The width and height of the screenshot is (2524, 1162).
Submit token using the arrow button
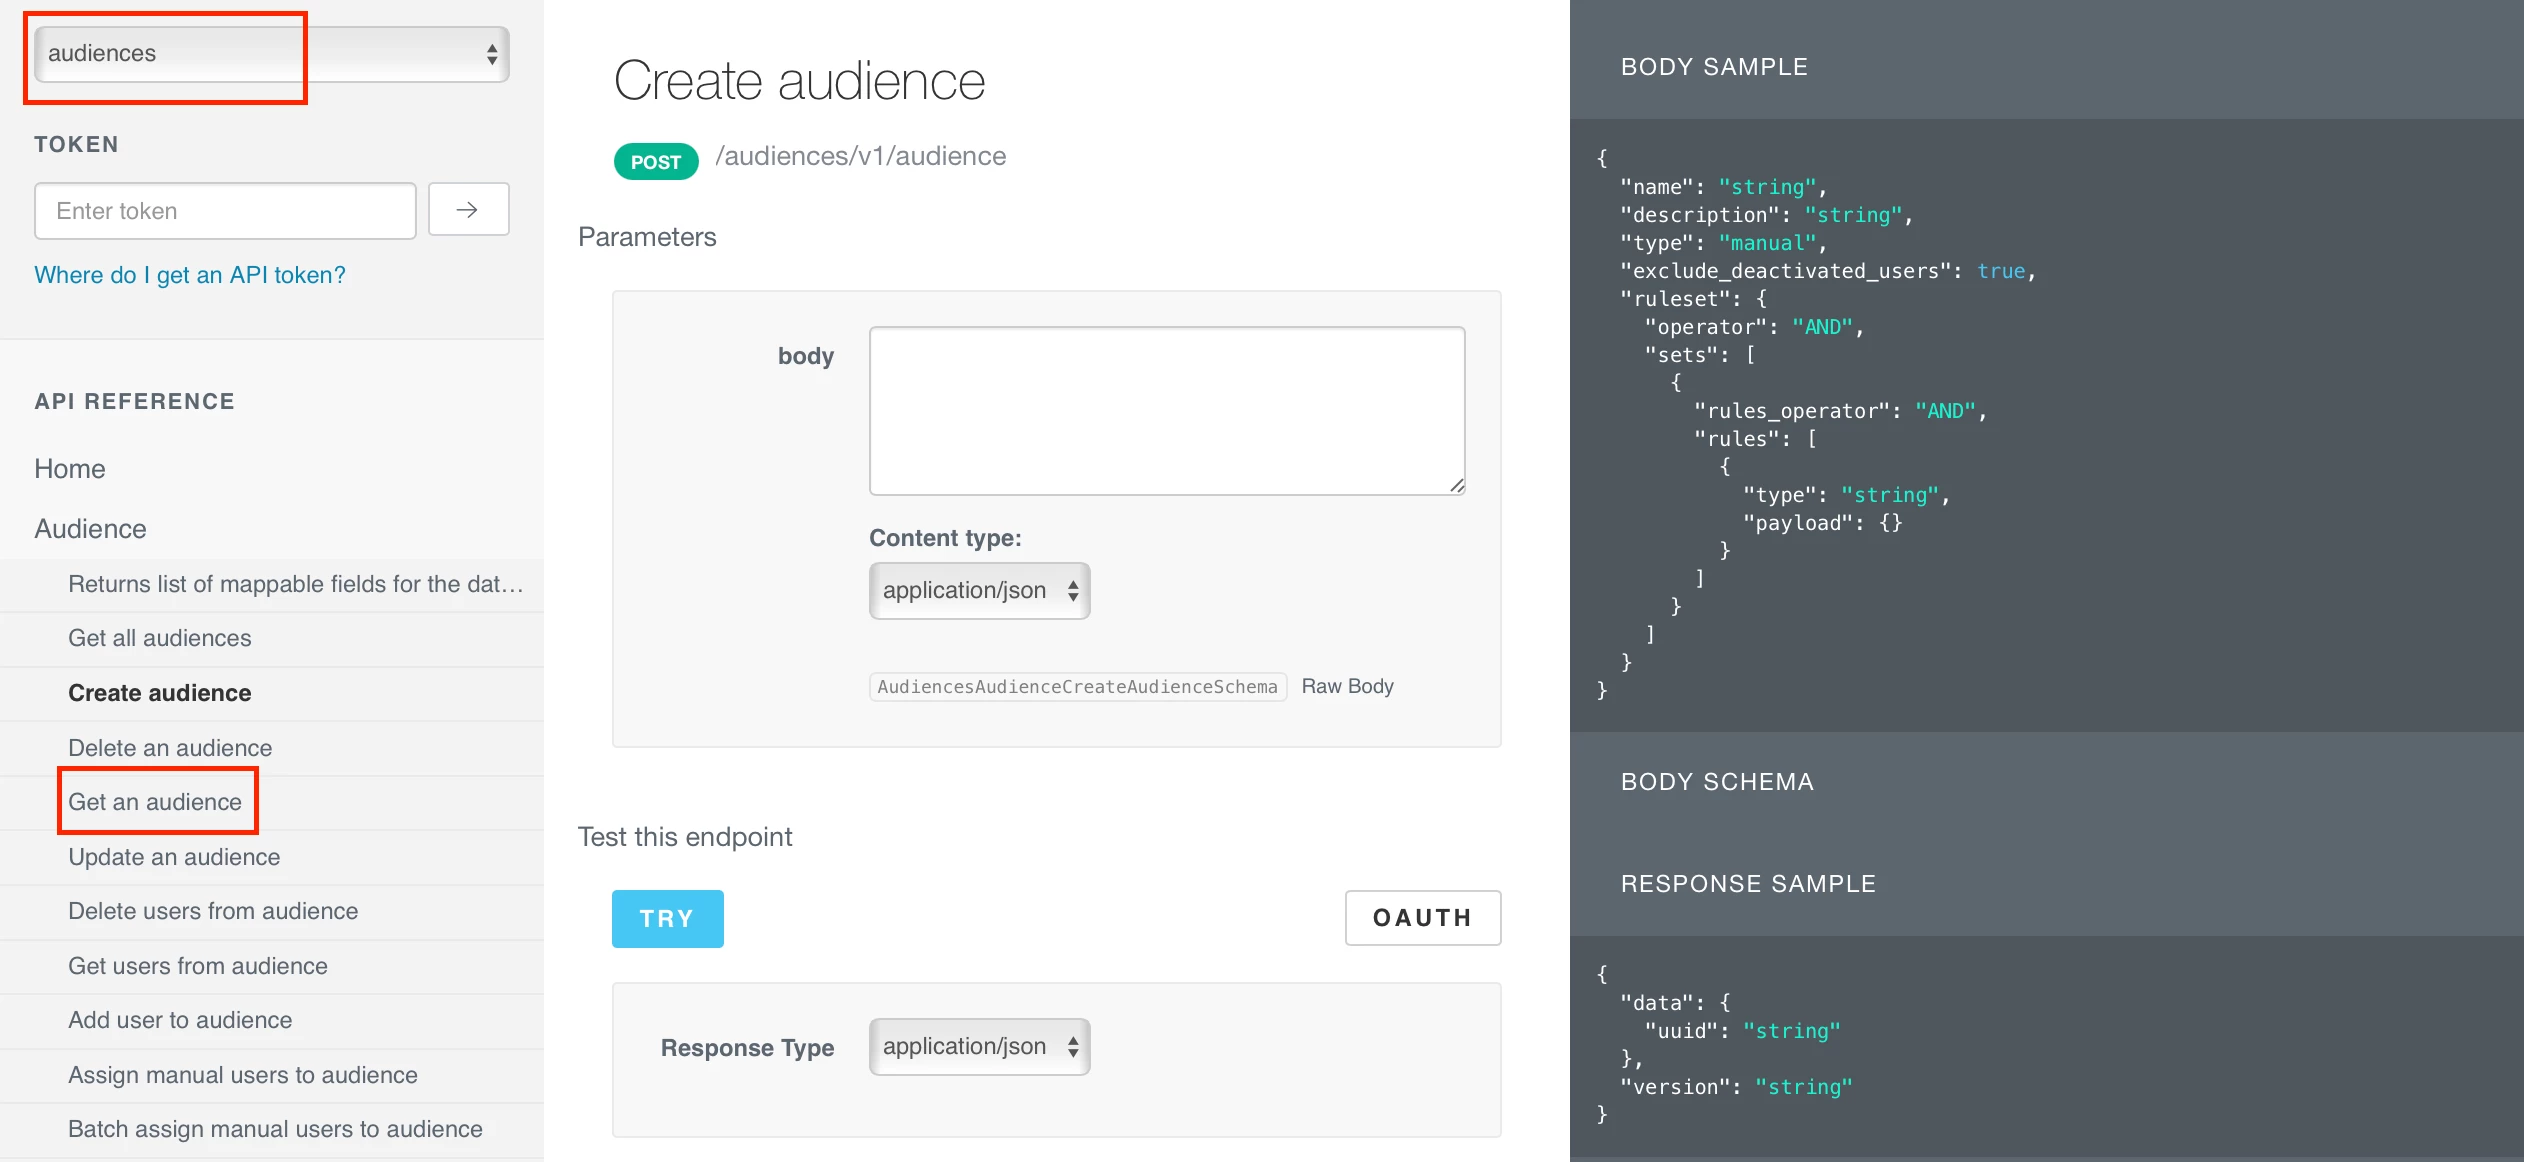(468, 210)
